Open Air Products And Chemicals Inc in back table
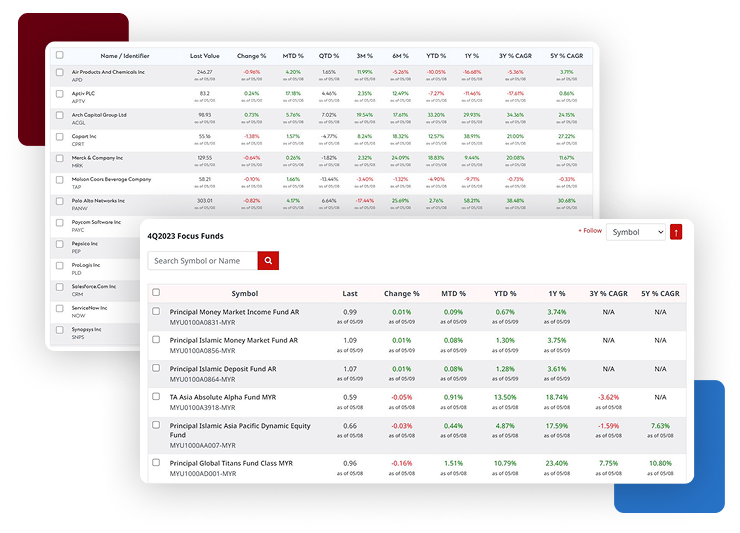The width and height of the screenshot is (740, 533). (x=108, y=72)
